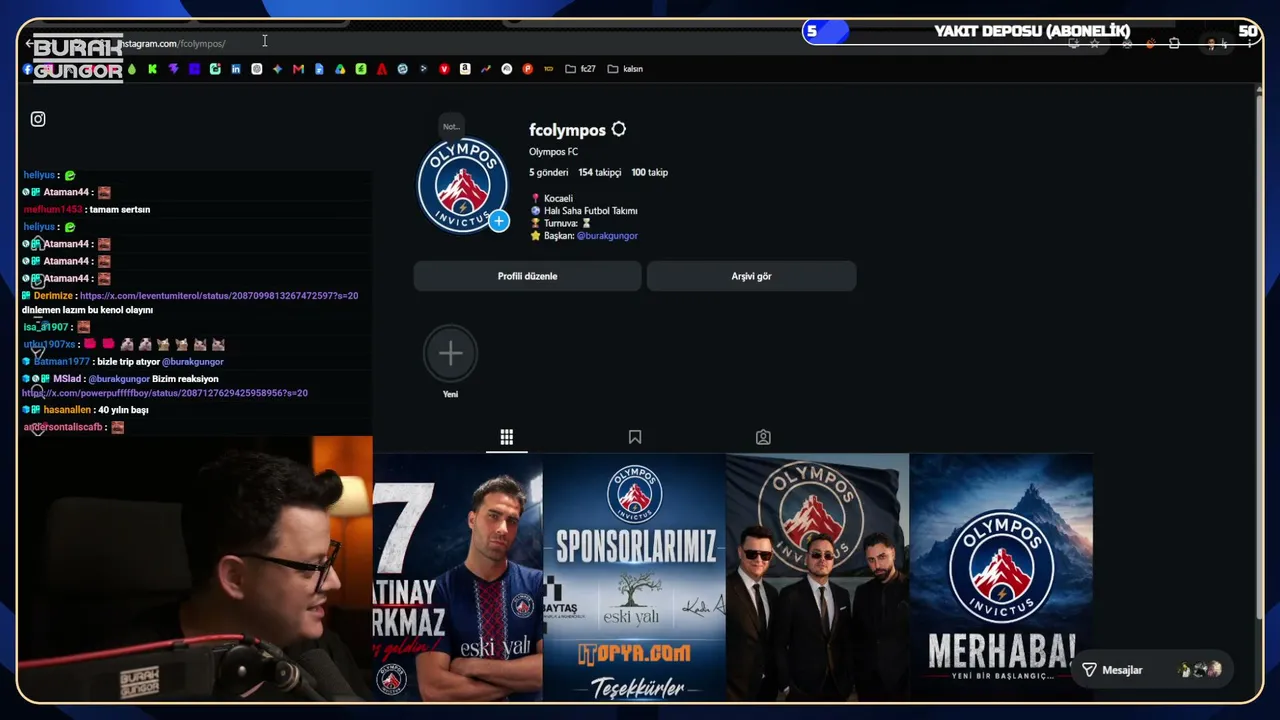
Task: Click username 'hasanallen' in chat
Action: point(67,410)
